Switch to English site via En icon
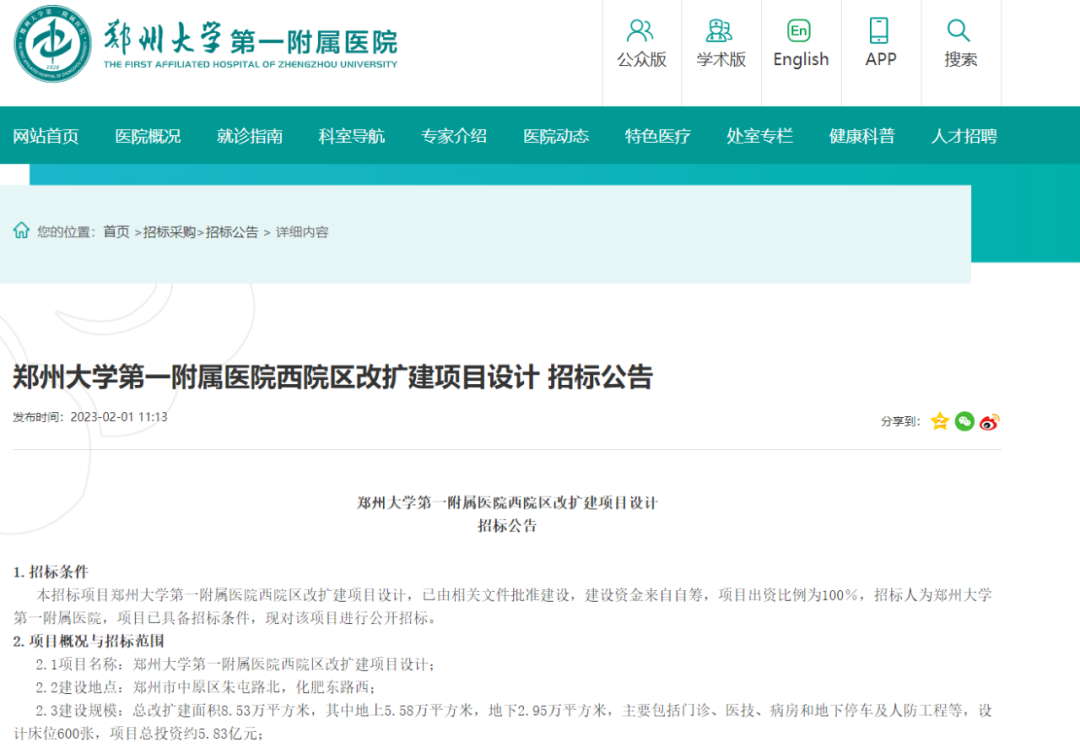1080x748 pixels. tap(799, 31)
